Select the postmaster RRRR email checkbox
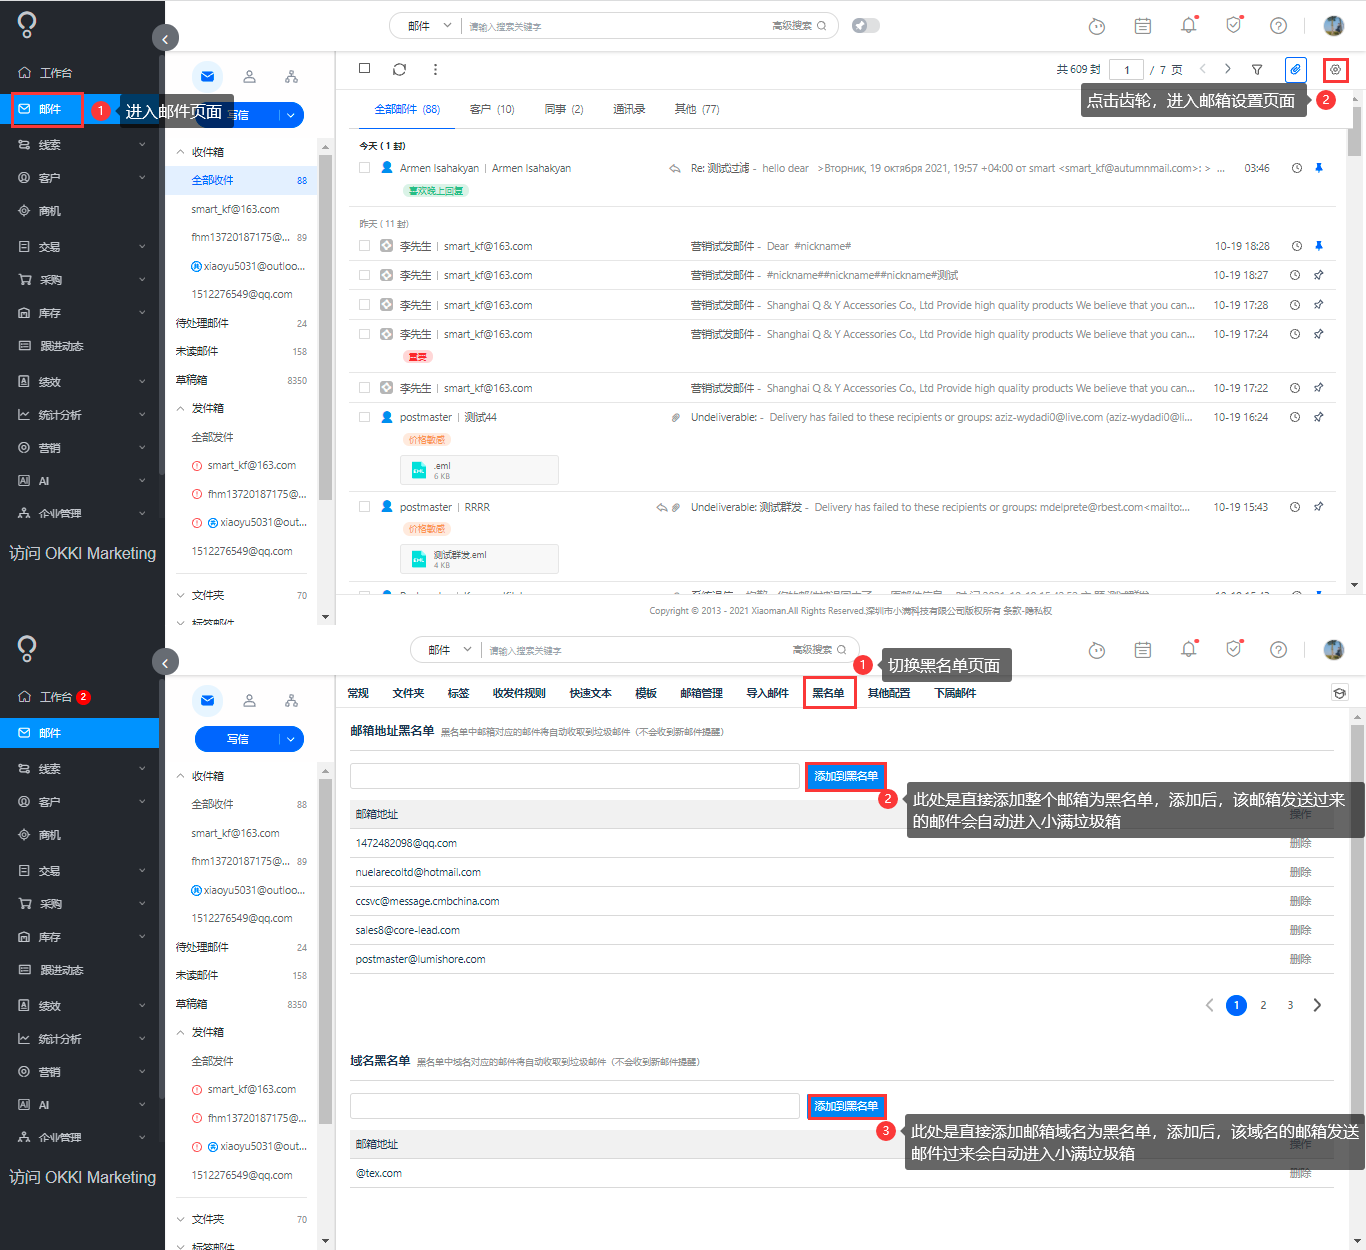This screenshot has height=1250, width=1366. click(x=365, y=507)
